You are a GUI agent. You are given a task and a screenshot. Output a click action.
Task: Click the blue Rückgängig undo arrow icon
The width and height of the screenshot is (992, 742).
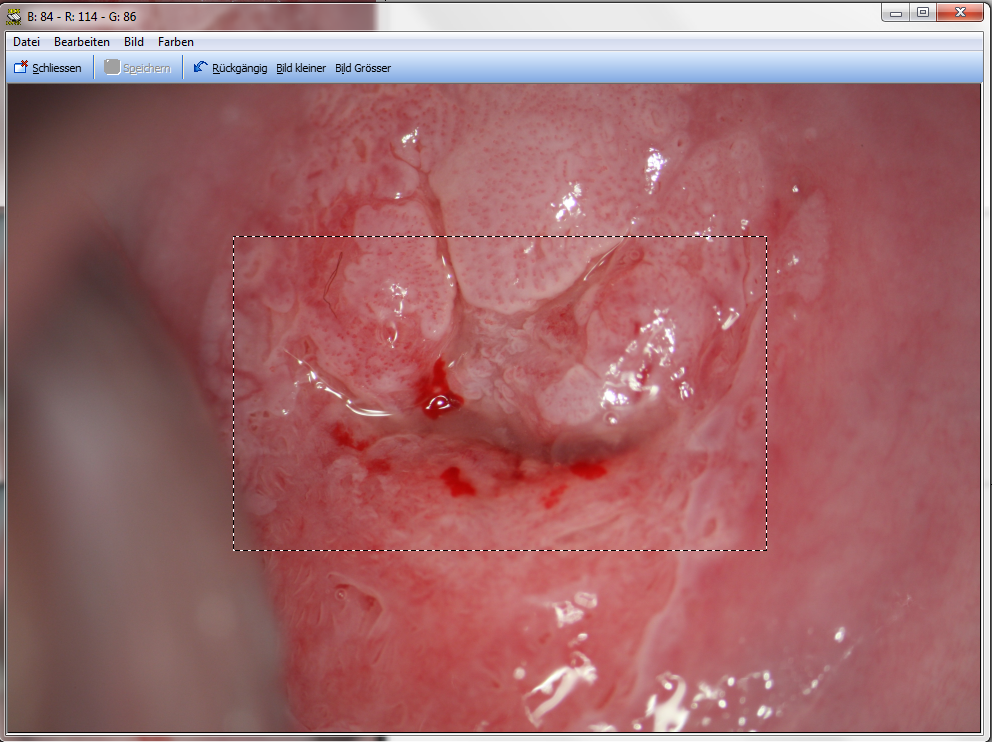click(201, 68)
